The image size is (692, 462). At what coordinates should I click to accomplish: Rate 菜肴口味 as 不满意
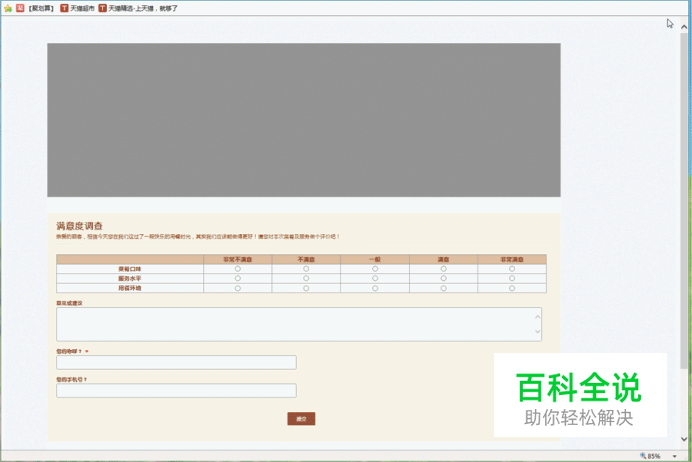pyautogui.click(x=306, y=269)
